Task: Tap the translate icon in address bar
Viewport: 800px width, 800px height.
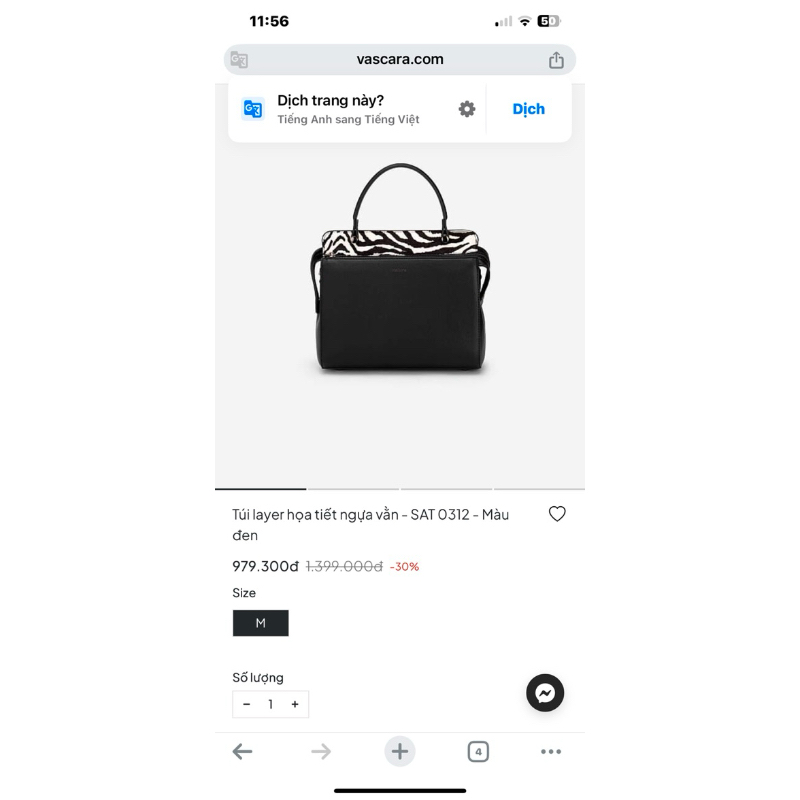Action: [x=239, y=60]
